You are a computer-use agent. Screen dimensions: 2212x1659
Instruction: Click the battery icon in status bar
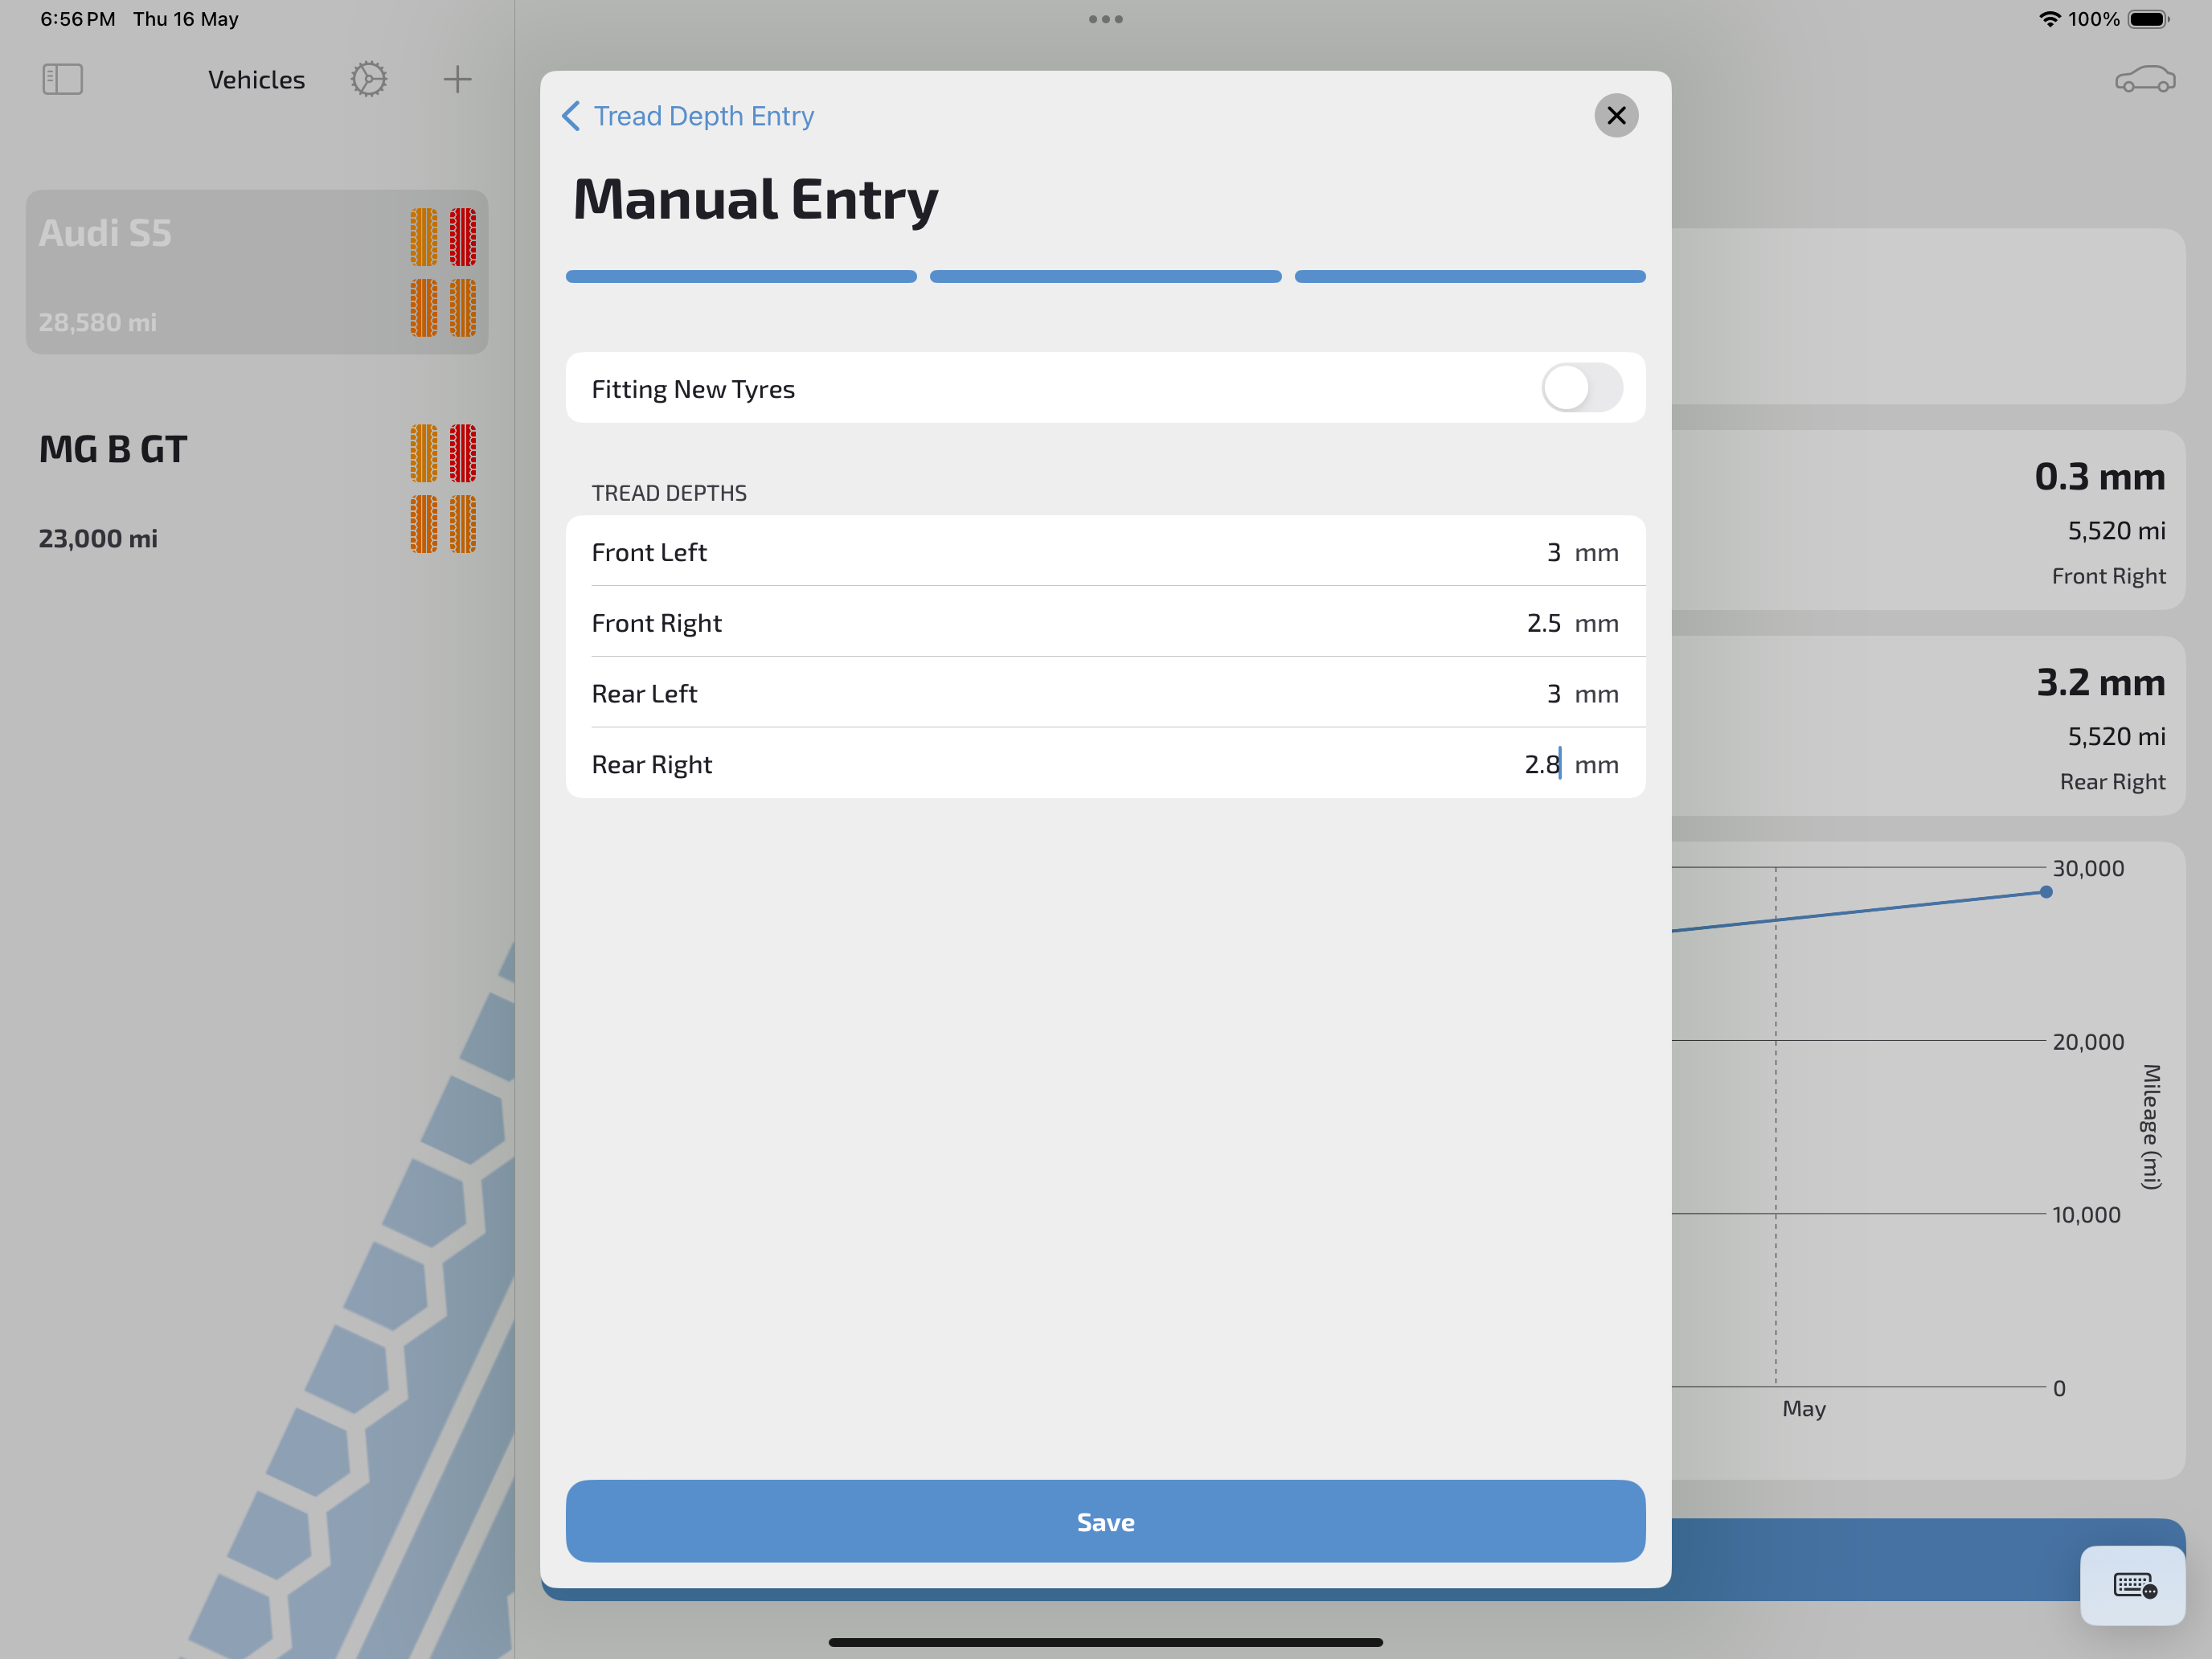(2148, 19)
